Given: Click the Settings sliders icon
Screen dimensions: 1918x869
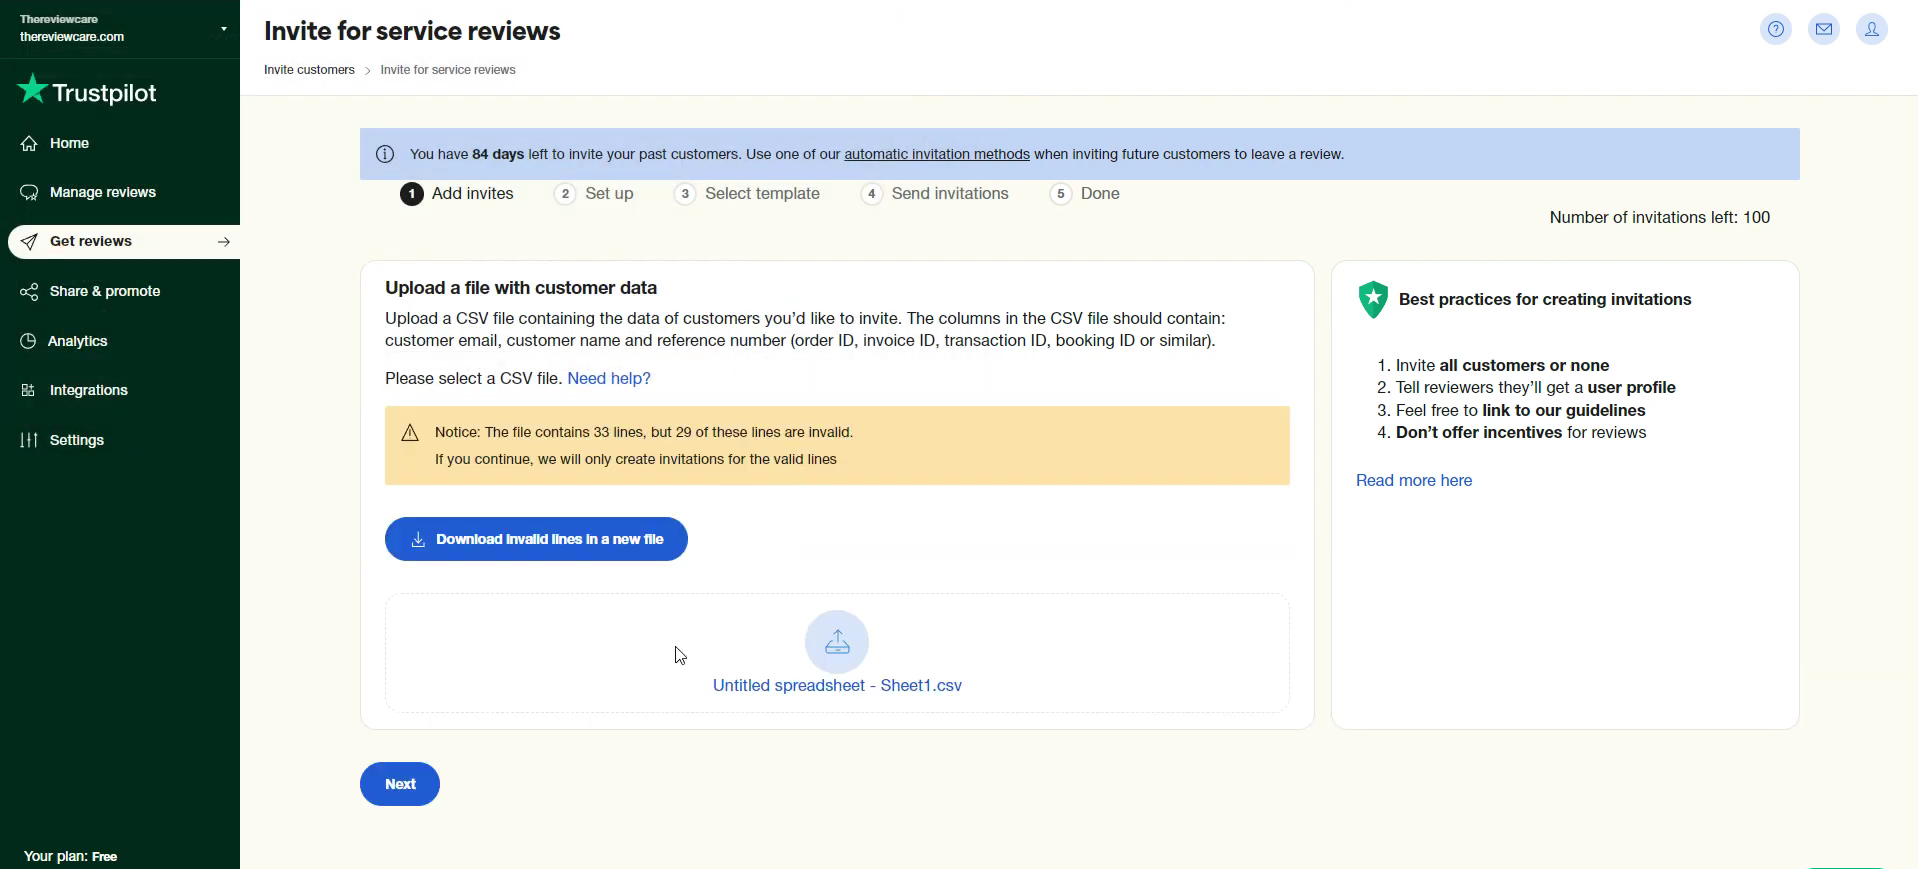Looking at the screenshot, I should [29, 440].
